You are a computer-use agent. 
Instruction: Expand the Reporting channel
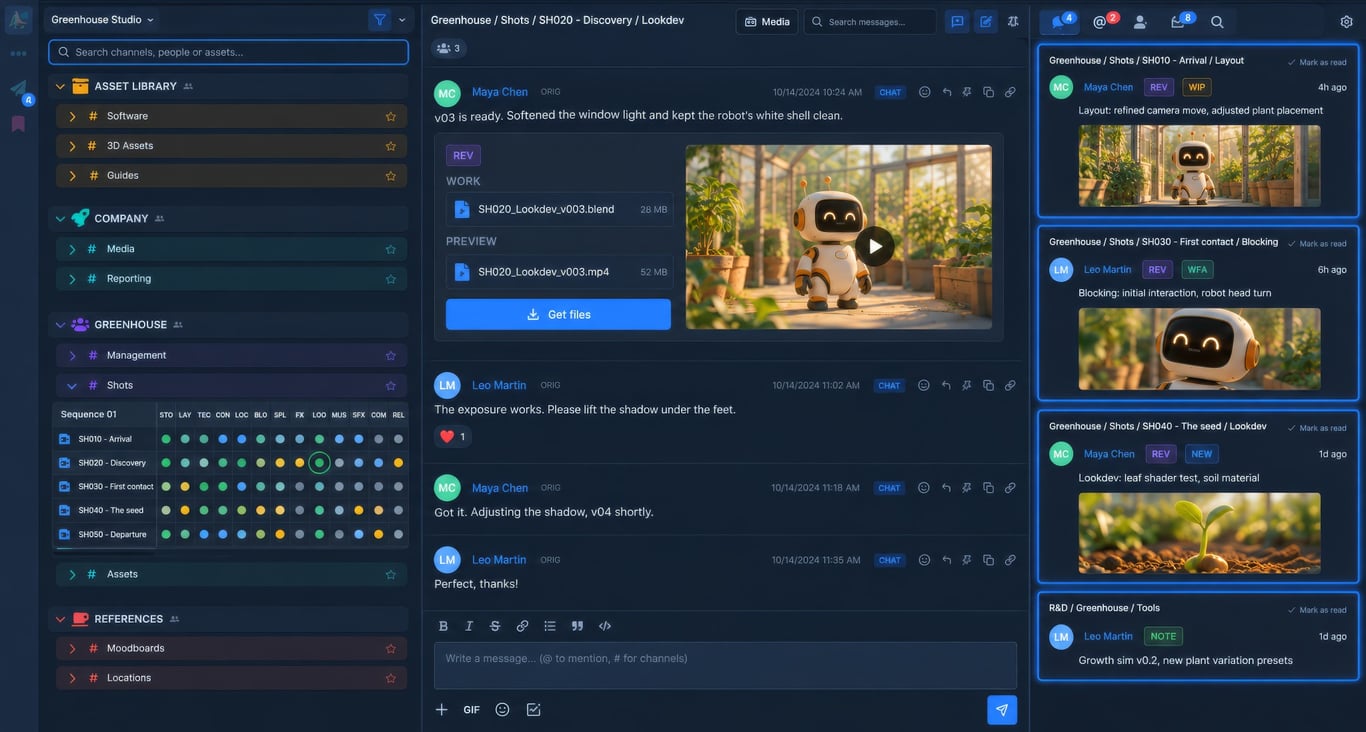72,279
